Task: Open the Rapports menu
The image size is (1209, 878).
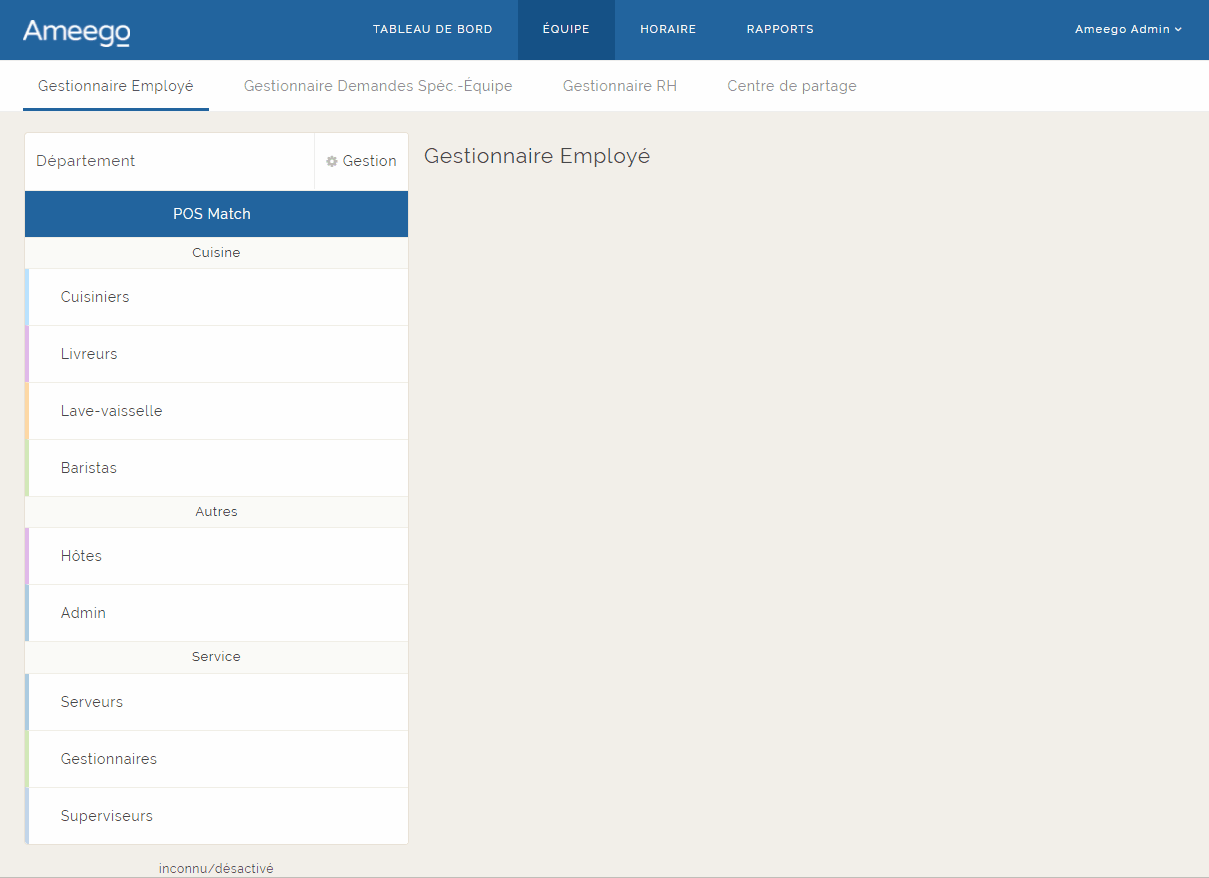Action: (780, 29)
